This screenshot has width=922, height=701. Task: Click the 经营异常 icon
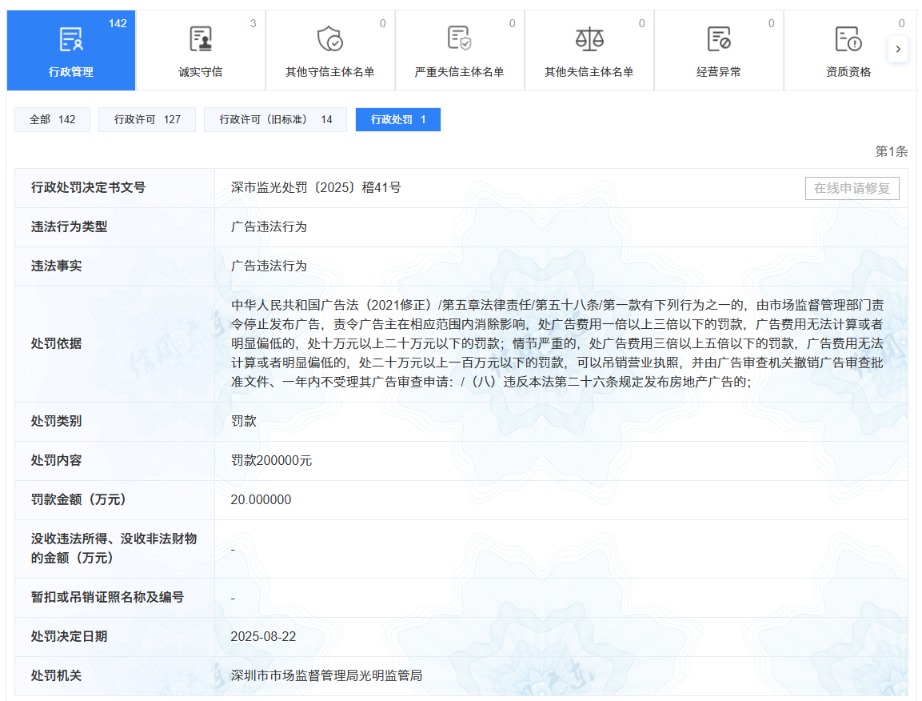719,39
